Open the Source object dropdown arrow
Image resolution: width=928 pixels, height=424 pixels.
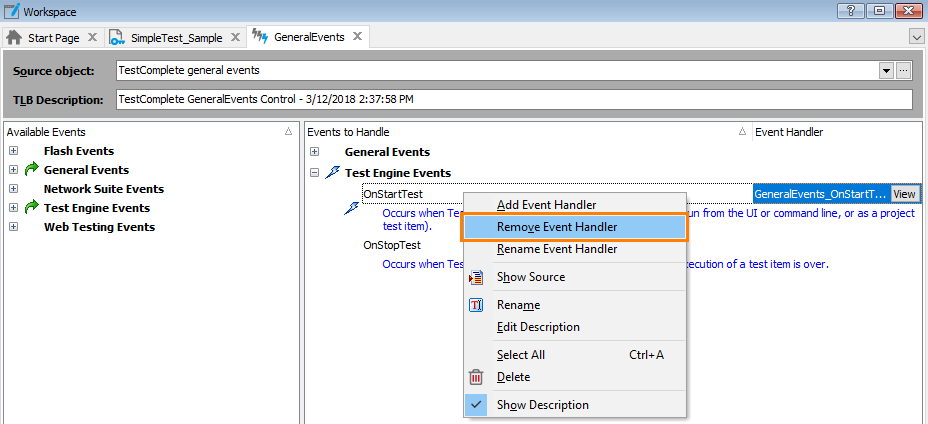[x=886, y=70]
